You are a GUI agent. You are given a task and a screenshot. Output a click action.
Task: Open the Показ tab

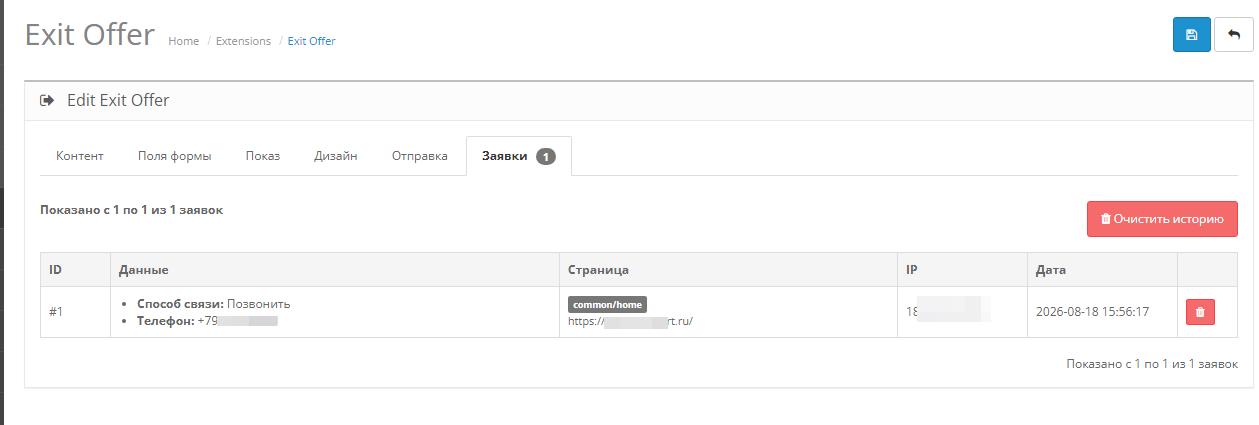[x=263, y=156]
